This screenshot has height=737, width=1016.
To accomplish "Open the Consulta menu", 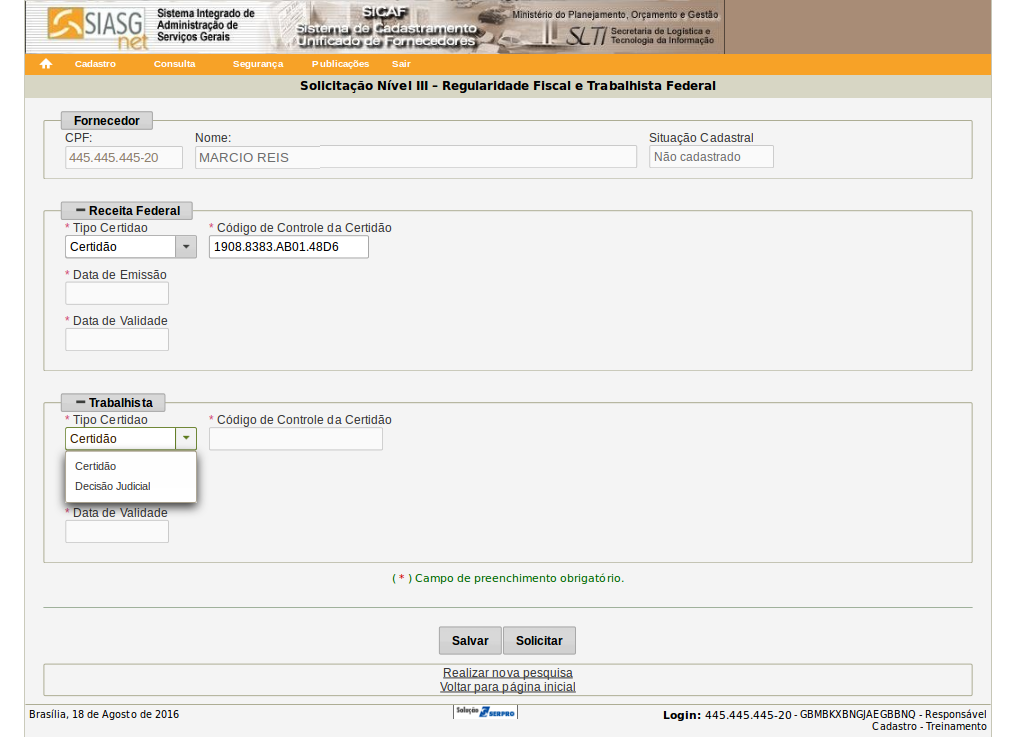I will [x=174, y=64].
